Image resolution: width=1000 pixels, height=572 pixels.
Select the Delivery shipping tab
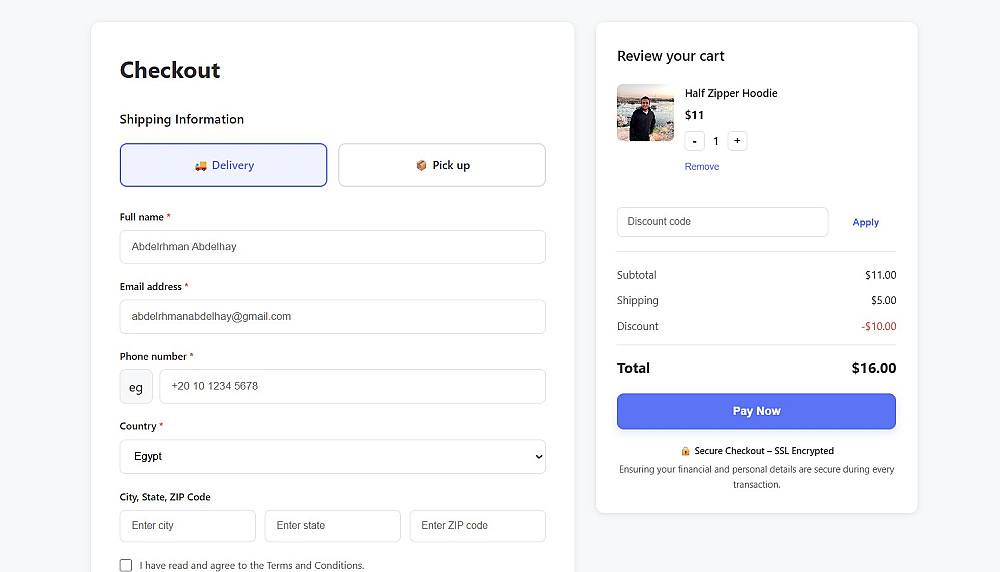[223, 165]
